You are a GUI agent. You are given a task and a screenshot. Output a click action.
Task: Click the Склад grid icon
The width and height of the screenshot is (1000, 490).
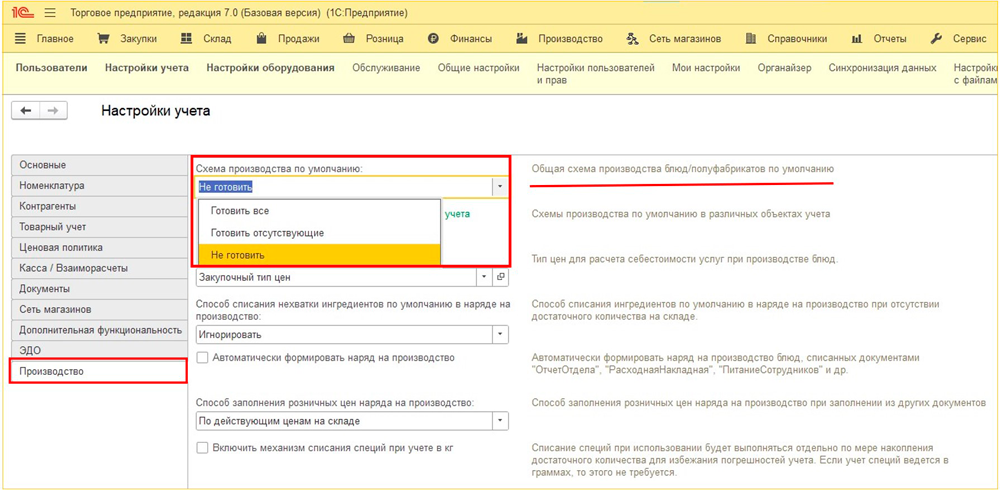[186, 39]
